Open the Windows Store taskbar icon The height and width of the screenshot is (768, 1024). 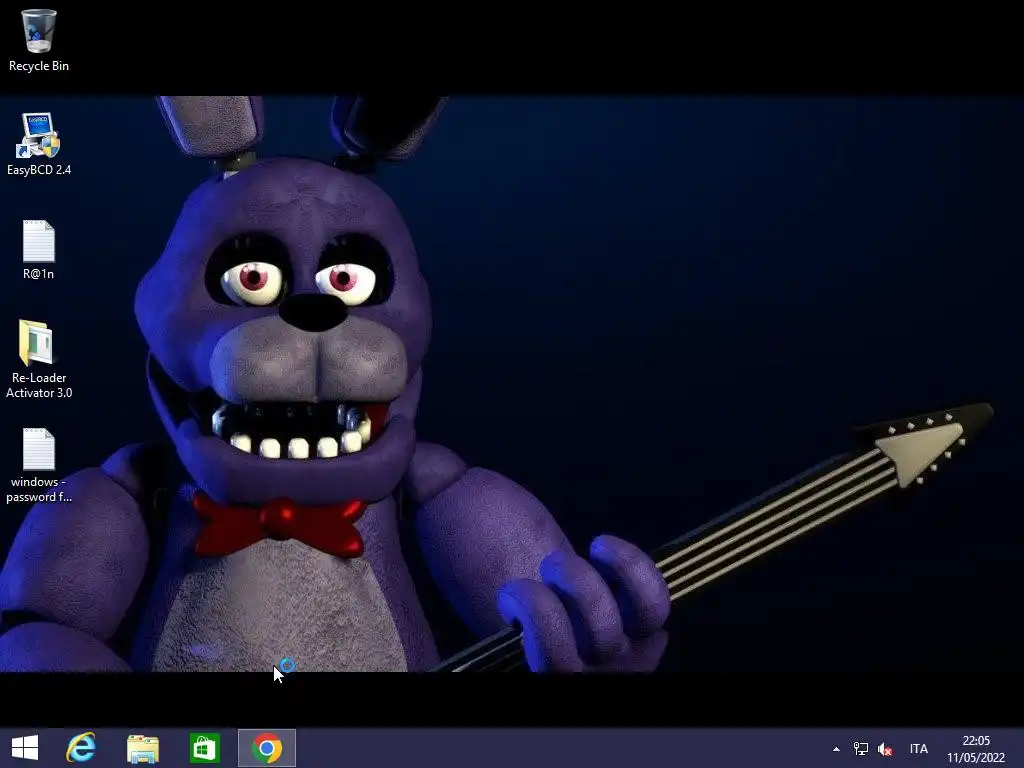204,748
